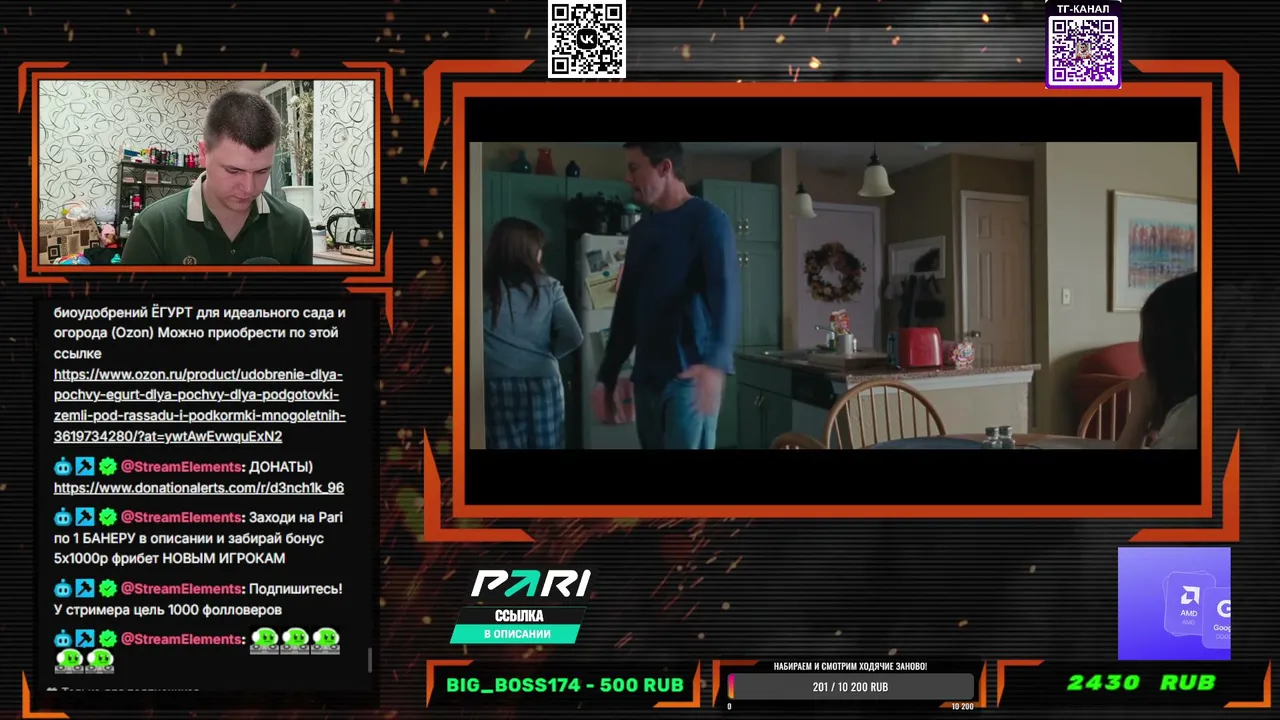Click the movie video frame

point(833,295)
